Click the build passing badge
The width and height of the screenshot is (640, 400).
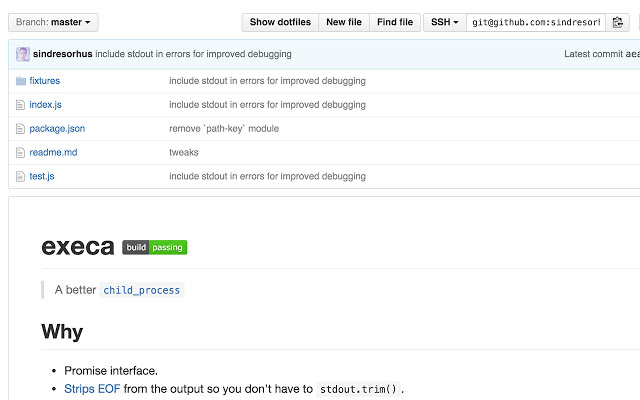pos(154,247)
